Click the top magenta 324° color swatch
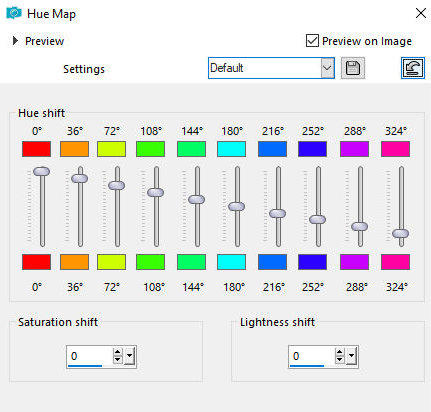Viewport: 431px width, 412px height. click(395, 149)
